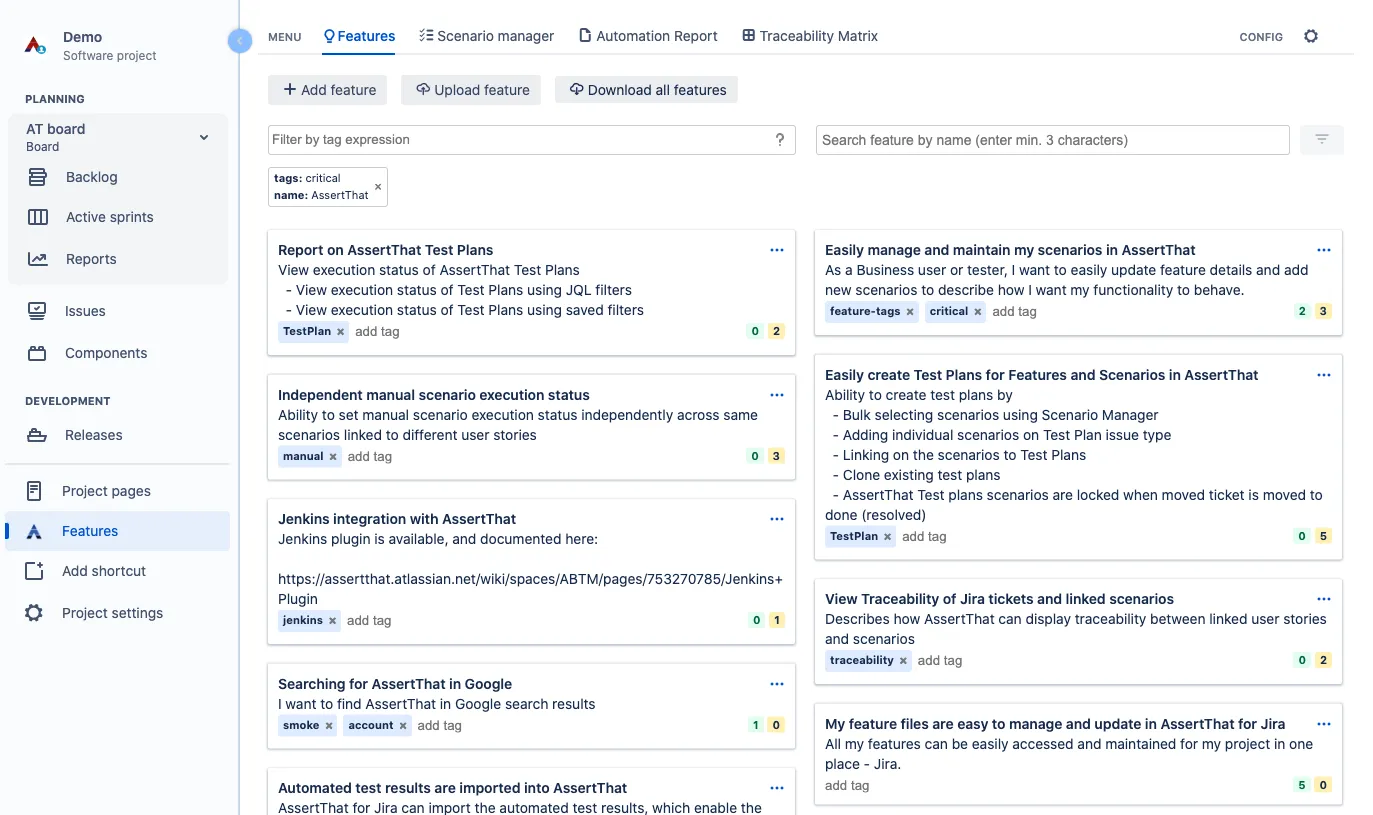The width and height of the screenshot is (1373, 815).
Task: Click the Upload feature button
Action: [x=471, y=90]
